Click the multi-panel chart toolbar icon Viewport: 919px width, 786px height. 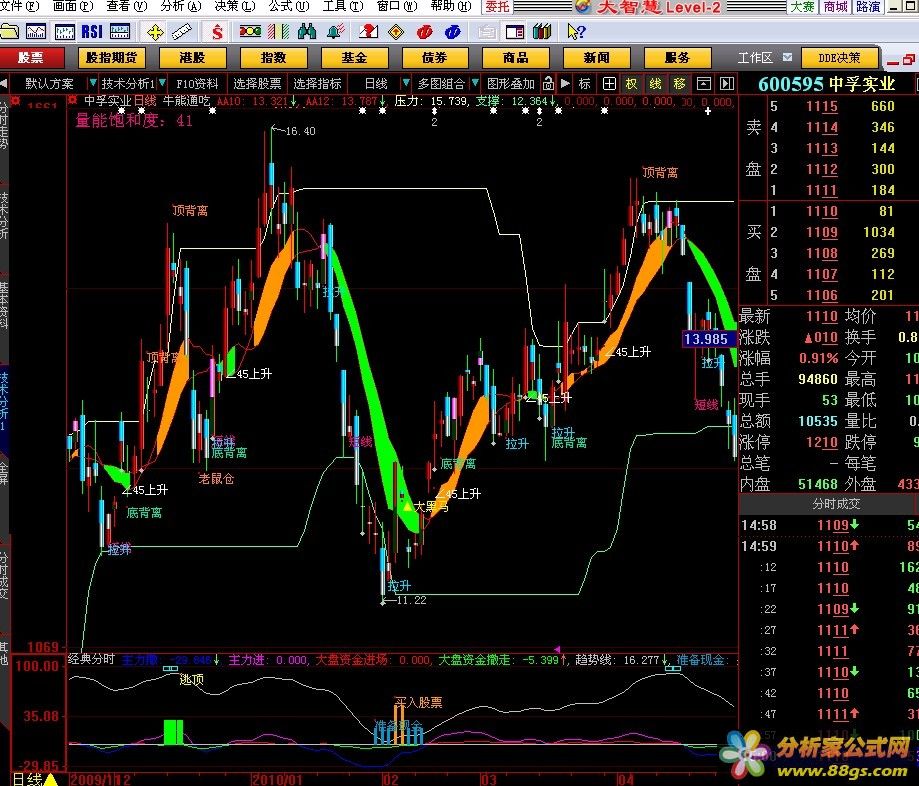[120, 32]
